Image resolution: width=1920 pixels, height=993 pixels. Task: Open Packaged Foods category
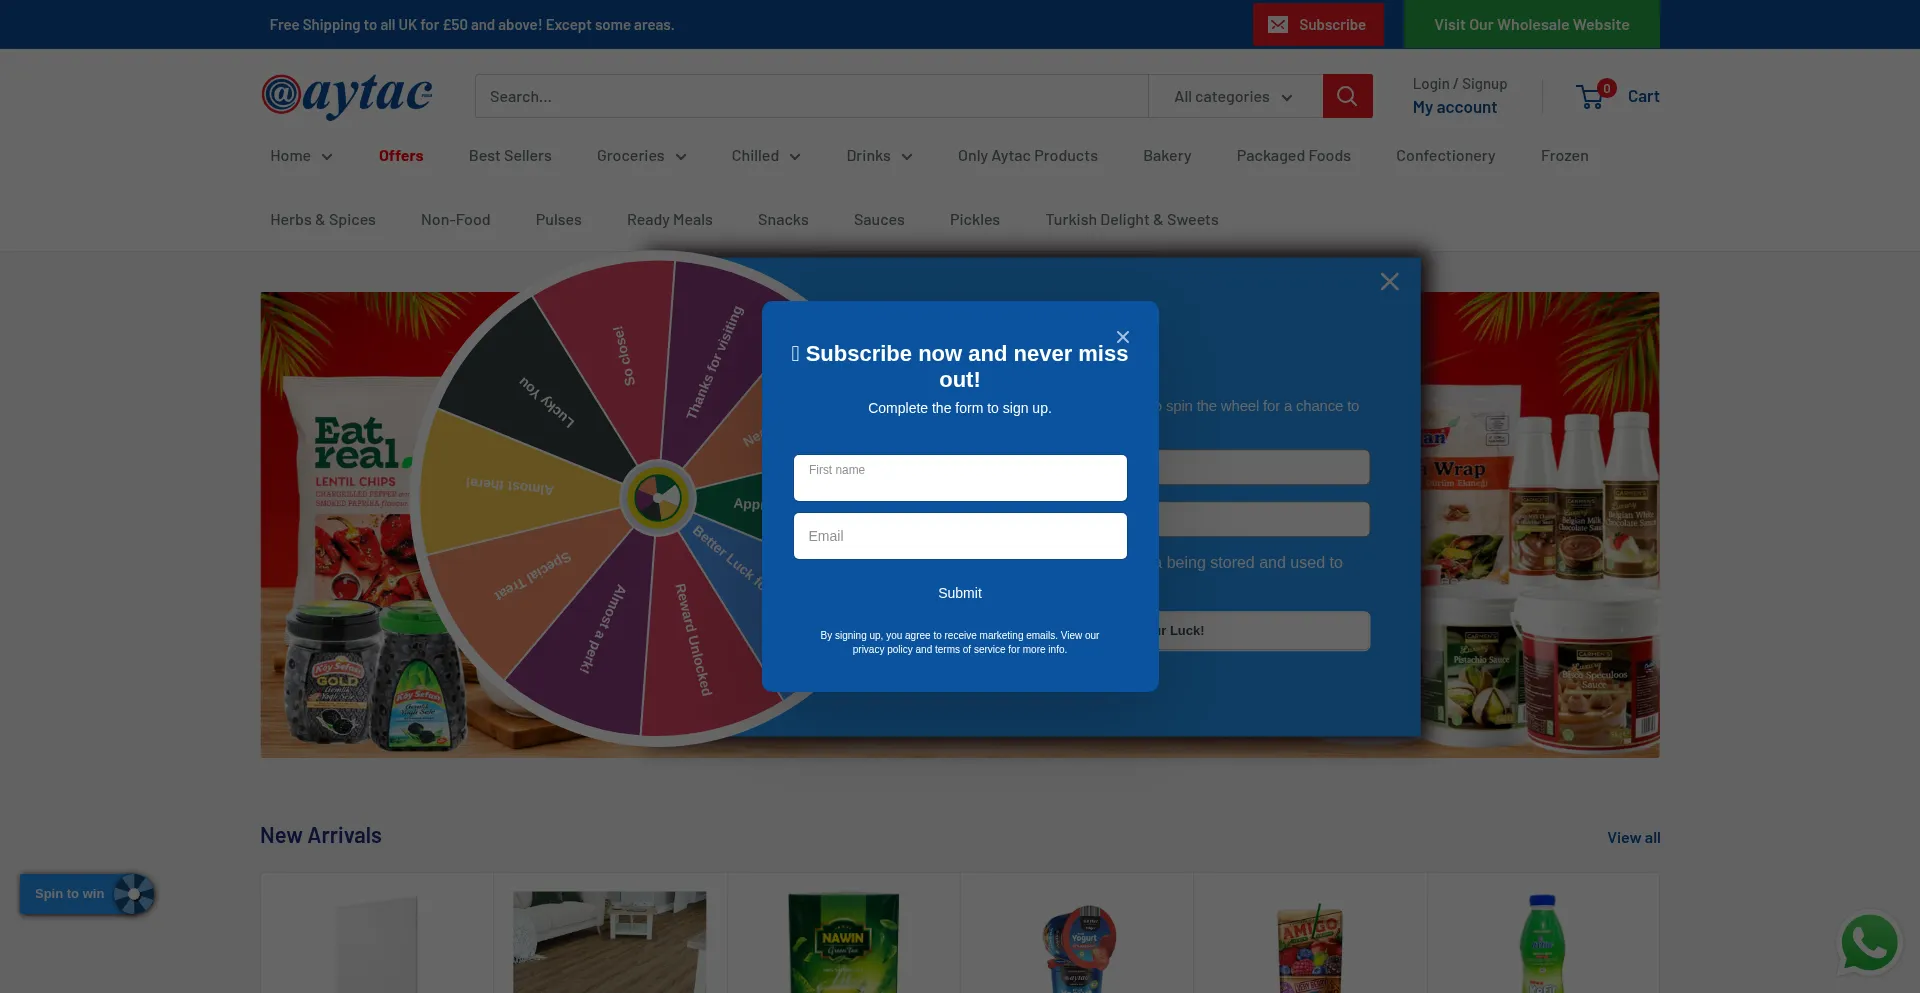(1294, 156)
